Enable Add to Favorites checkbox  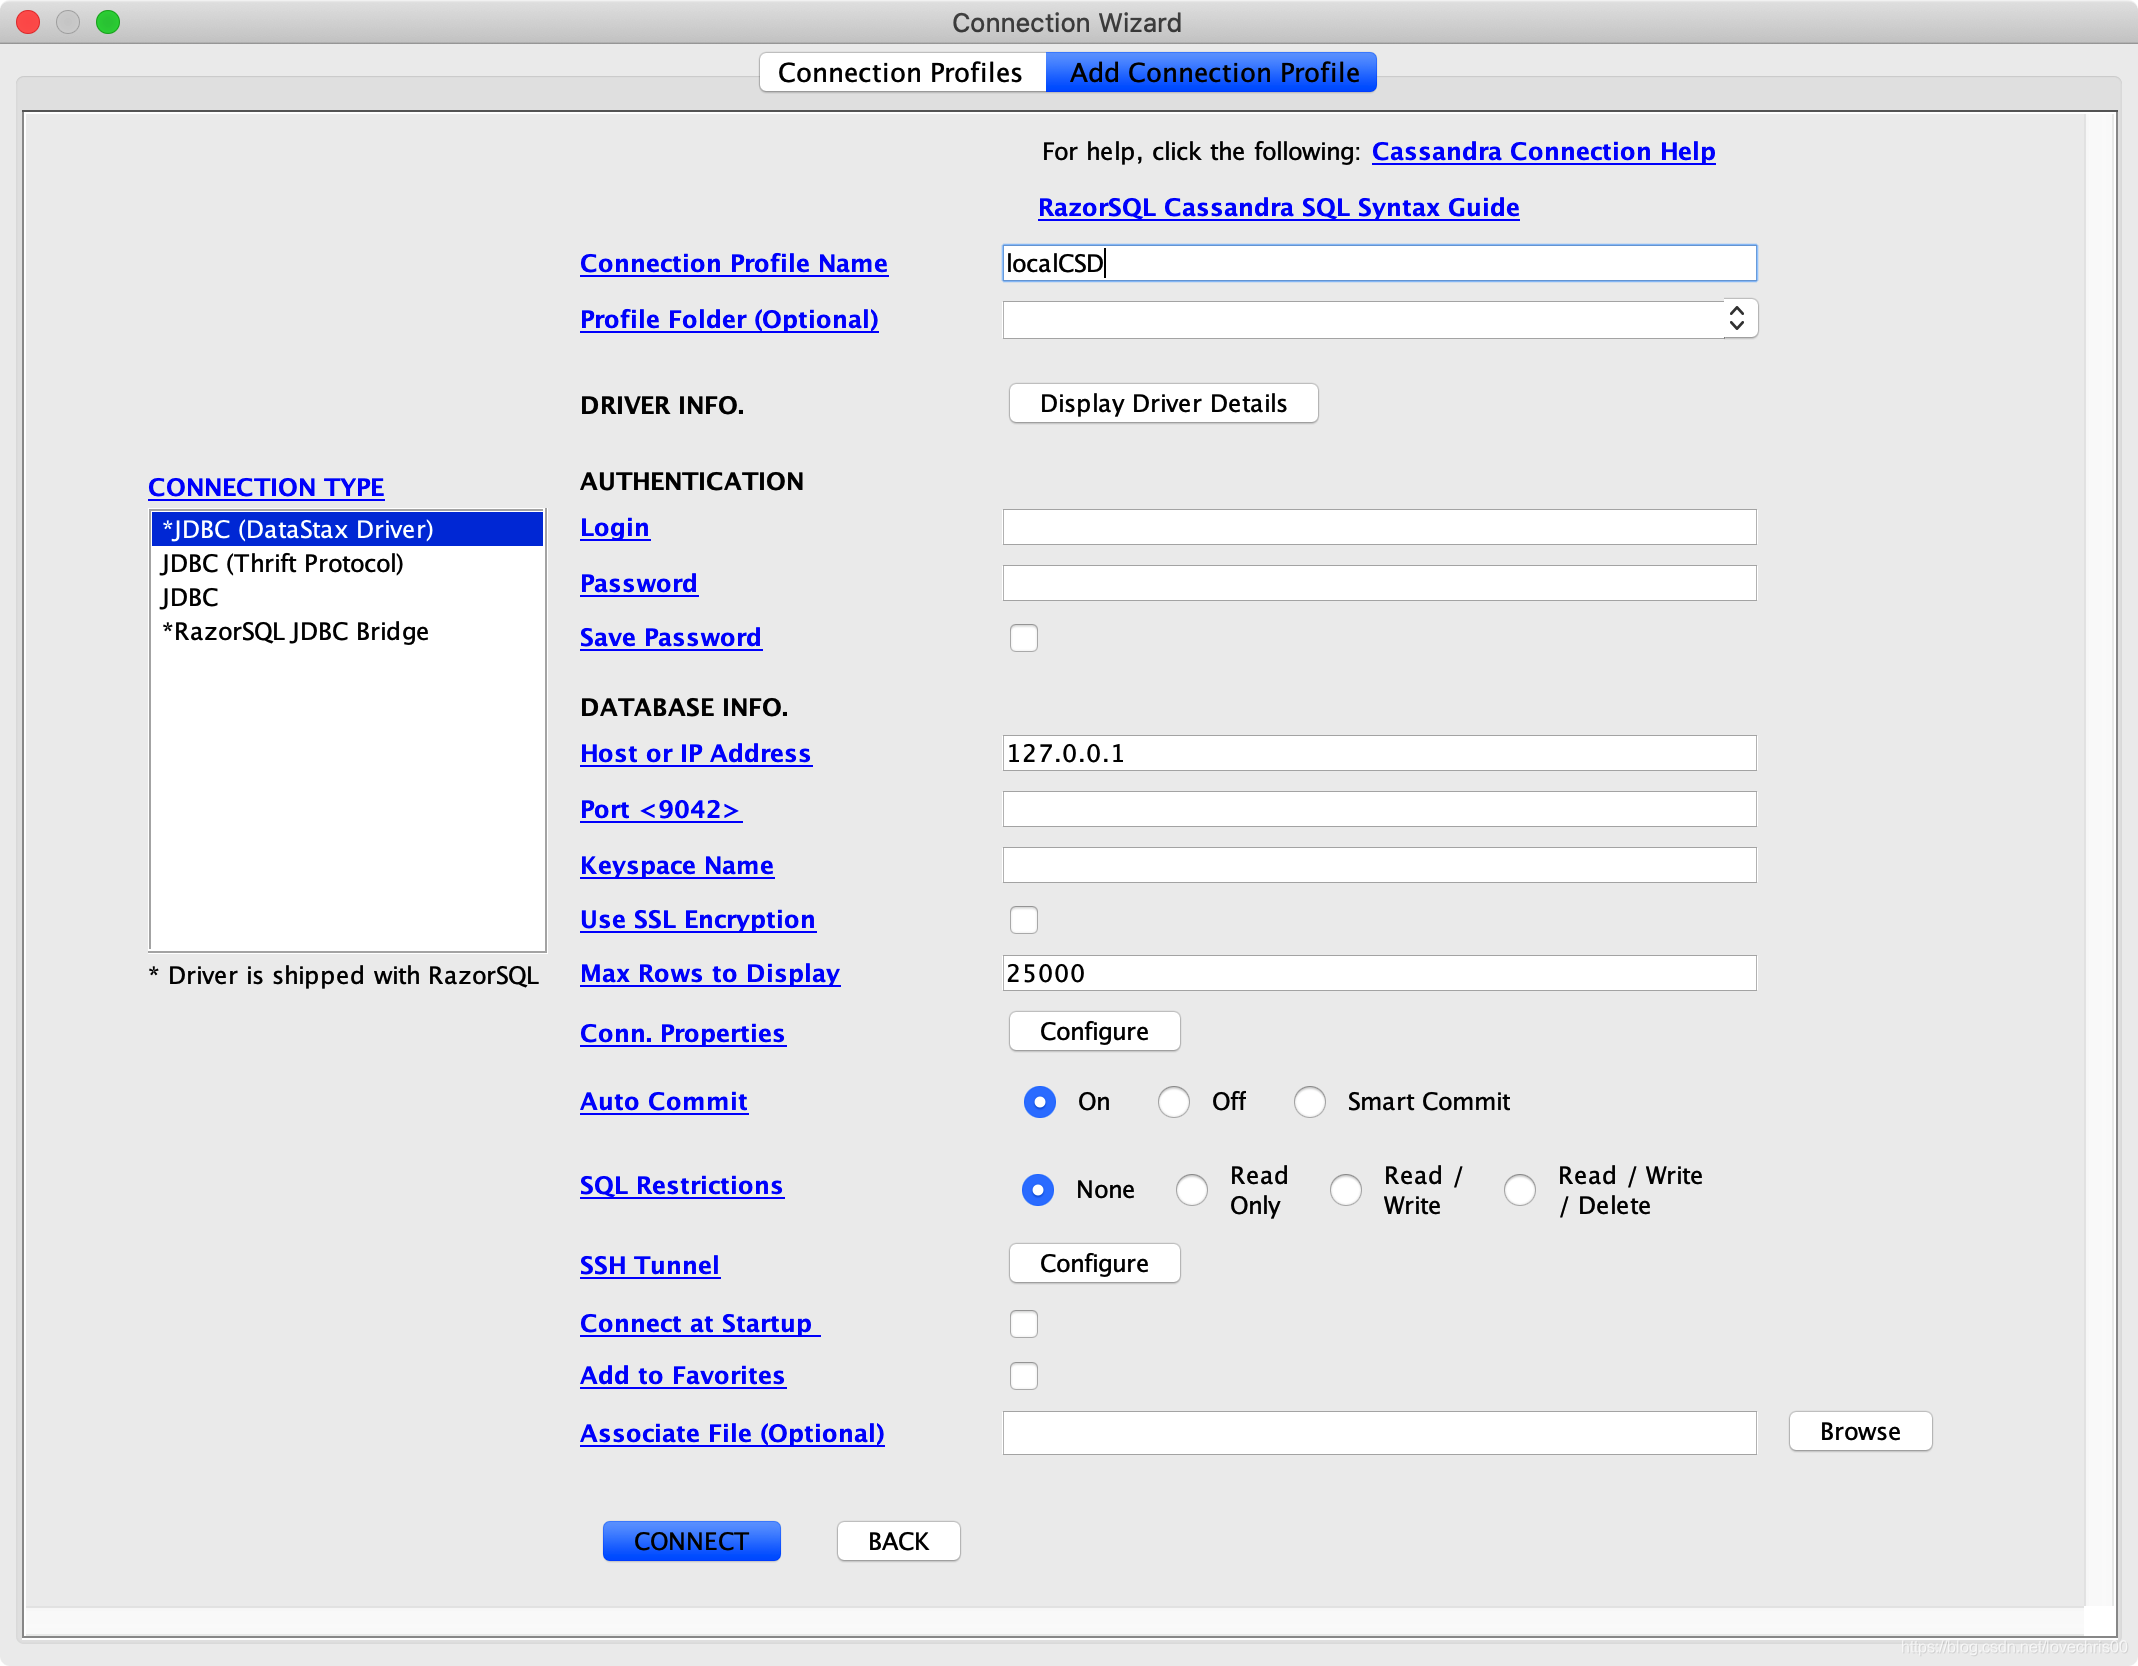point(1023,1376)
